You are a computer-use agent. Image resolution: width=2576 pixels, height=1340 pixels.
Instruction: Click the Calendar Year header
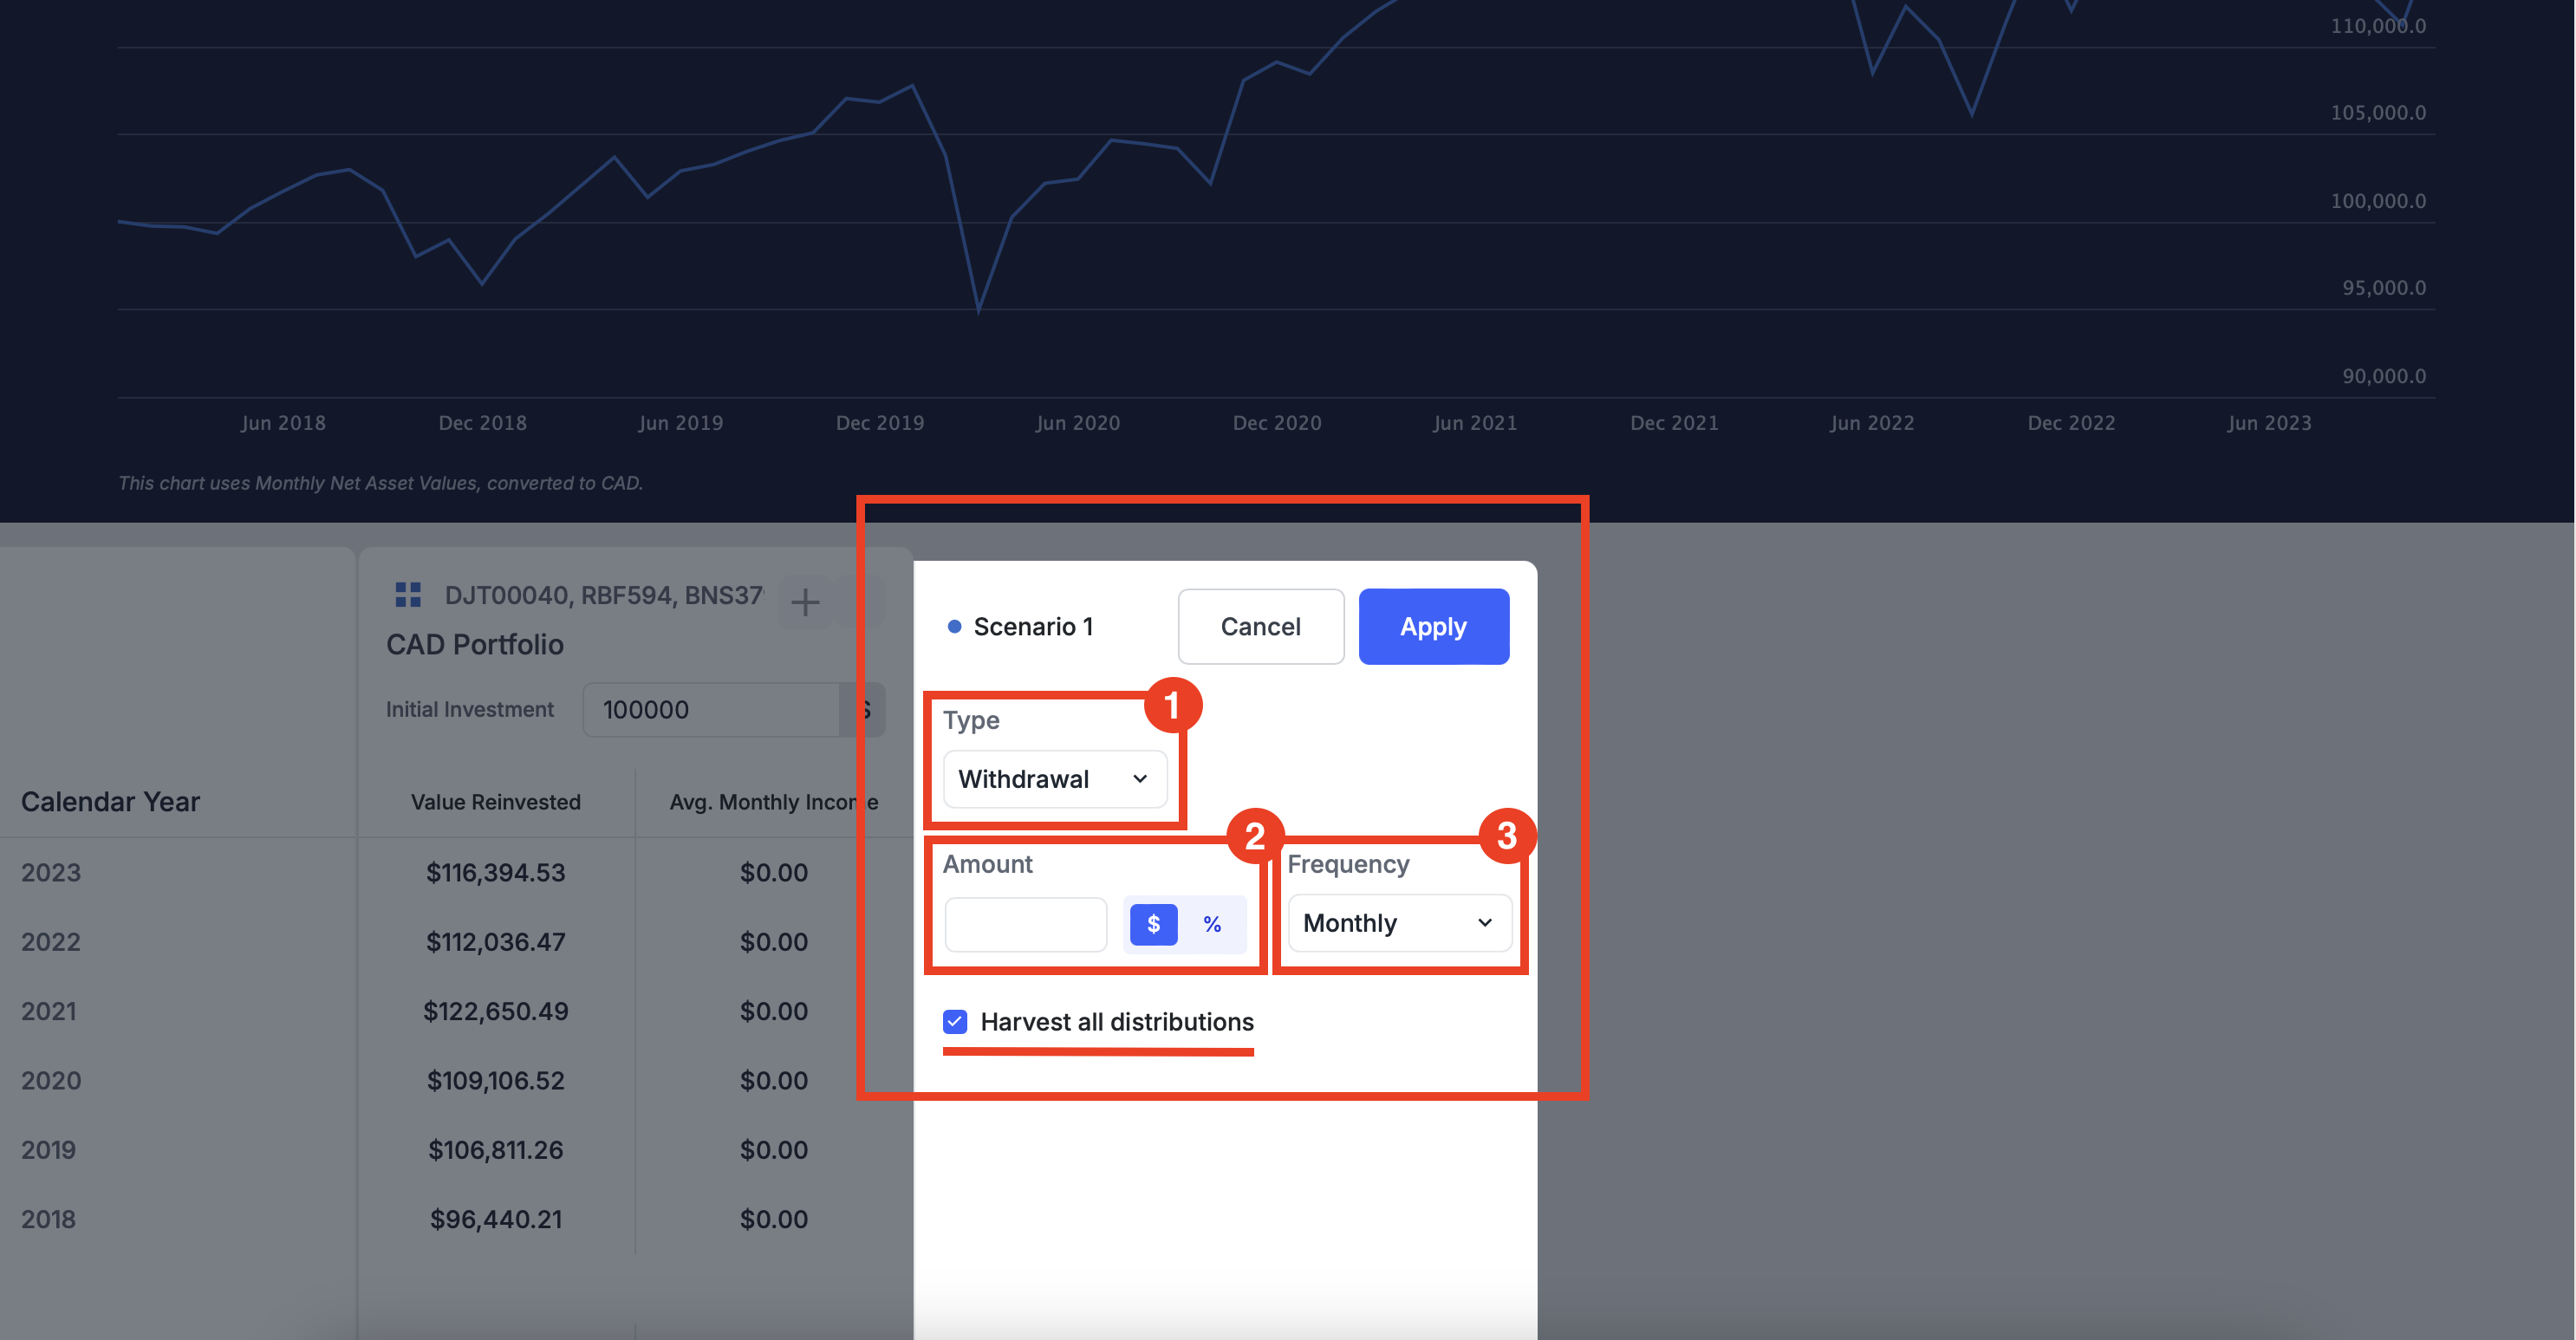(110, 802)
